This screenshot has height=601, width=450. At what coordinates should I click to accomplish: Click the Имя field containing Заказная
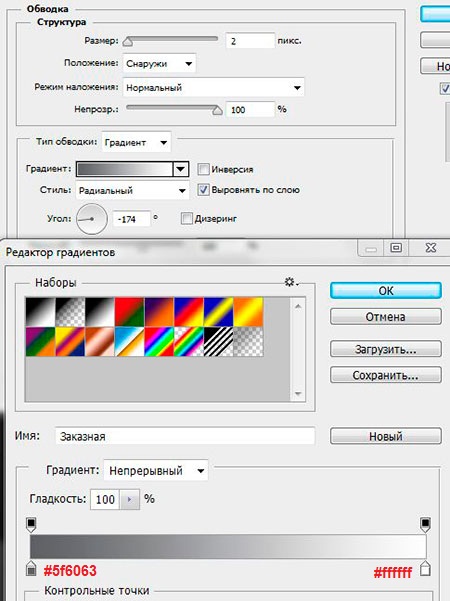tap(185, 436)
